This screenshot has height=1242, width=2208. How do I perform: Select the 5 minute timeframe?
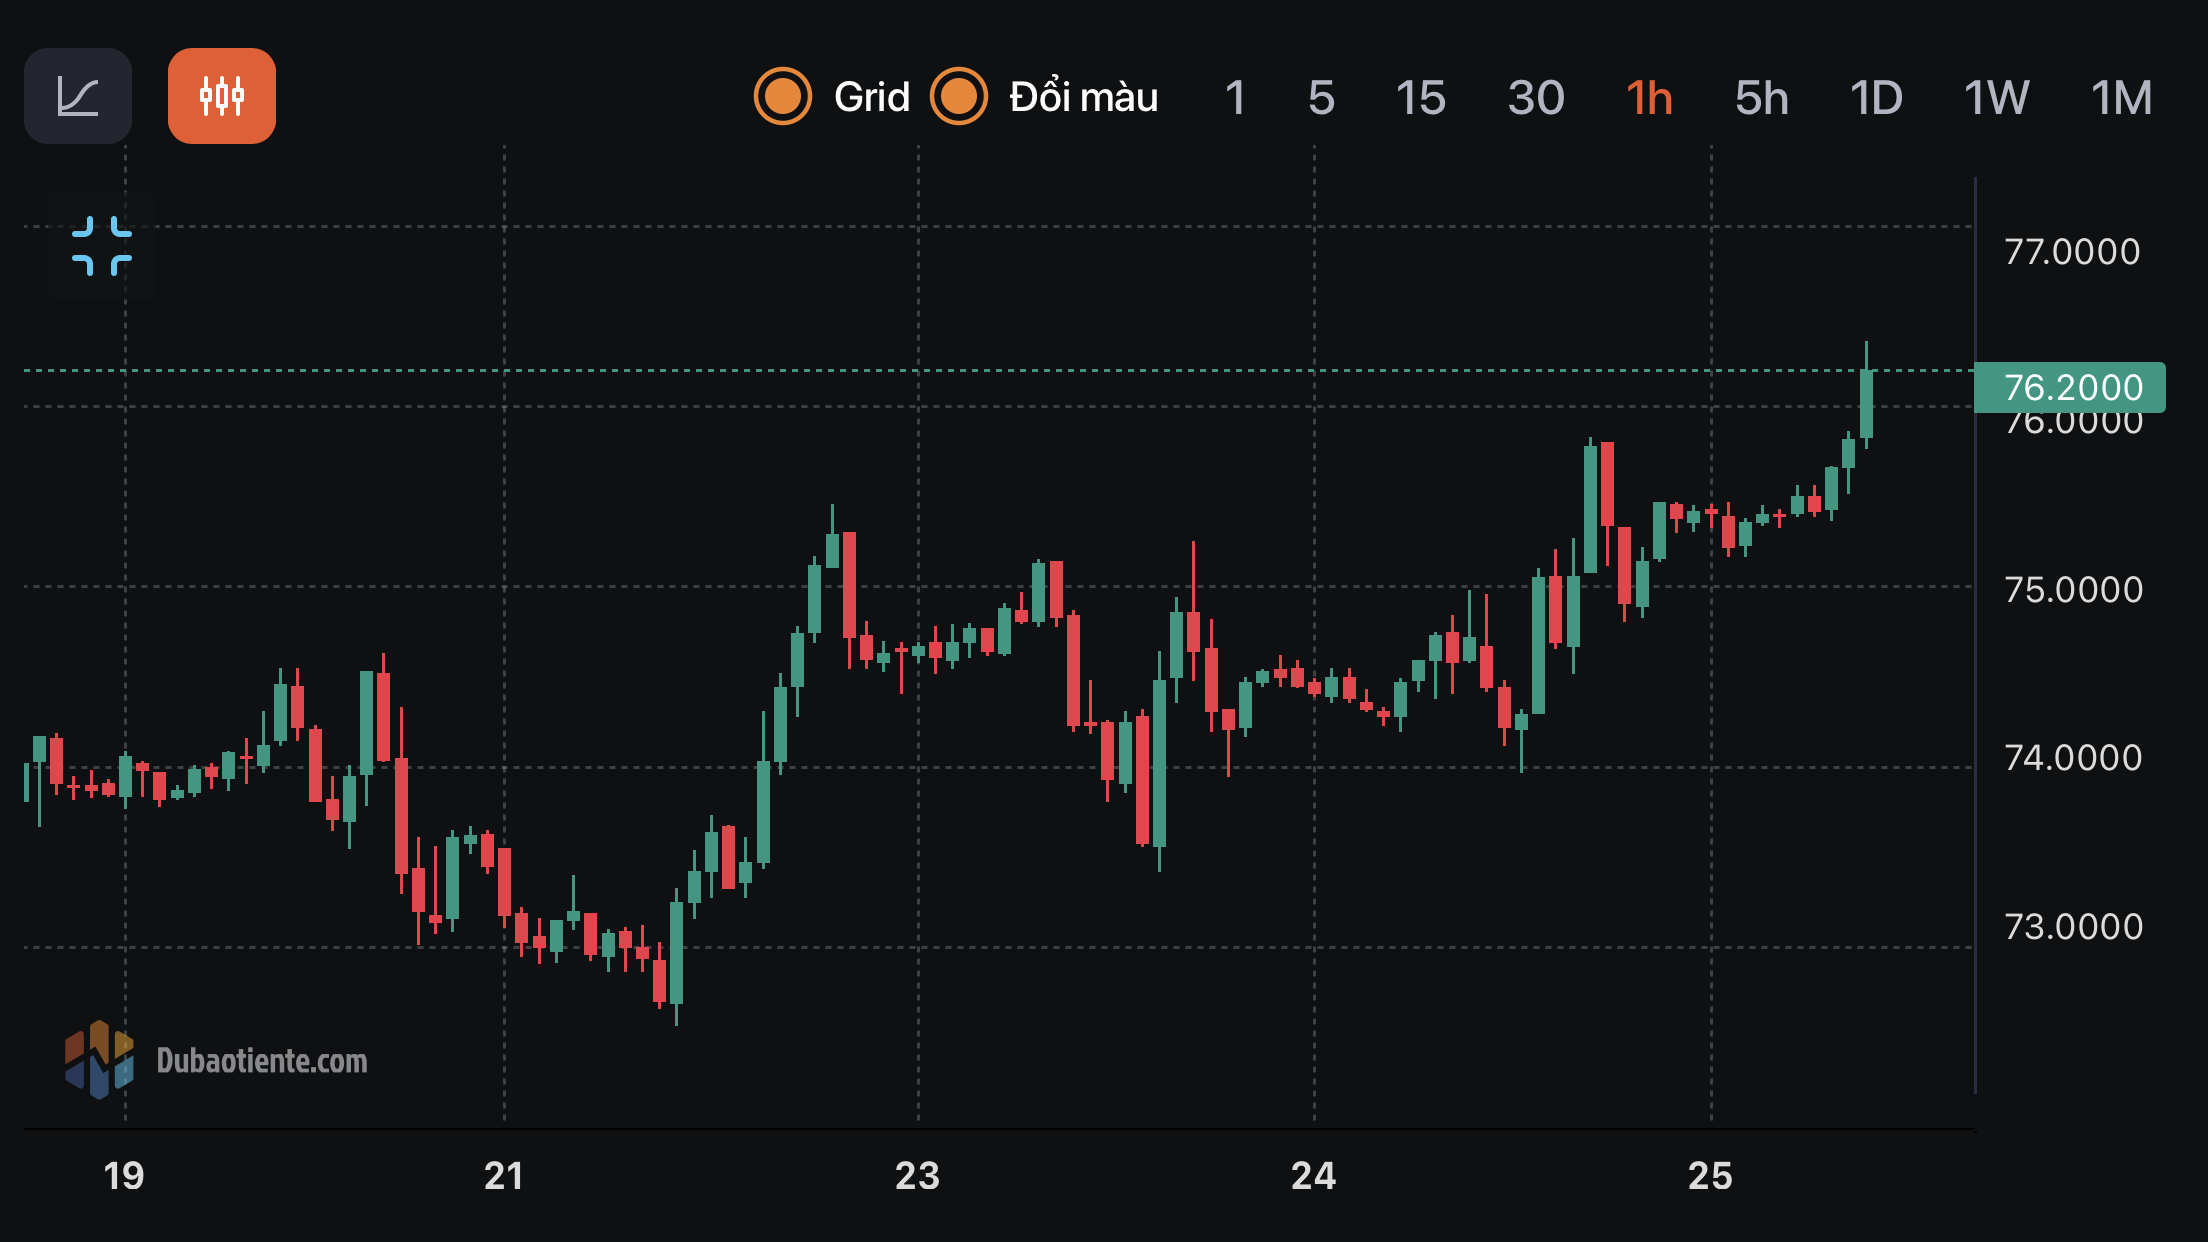[1321, 98]
